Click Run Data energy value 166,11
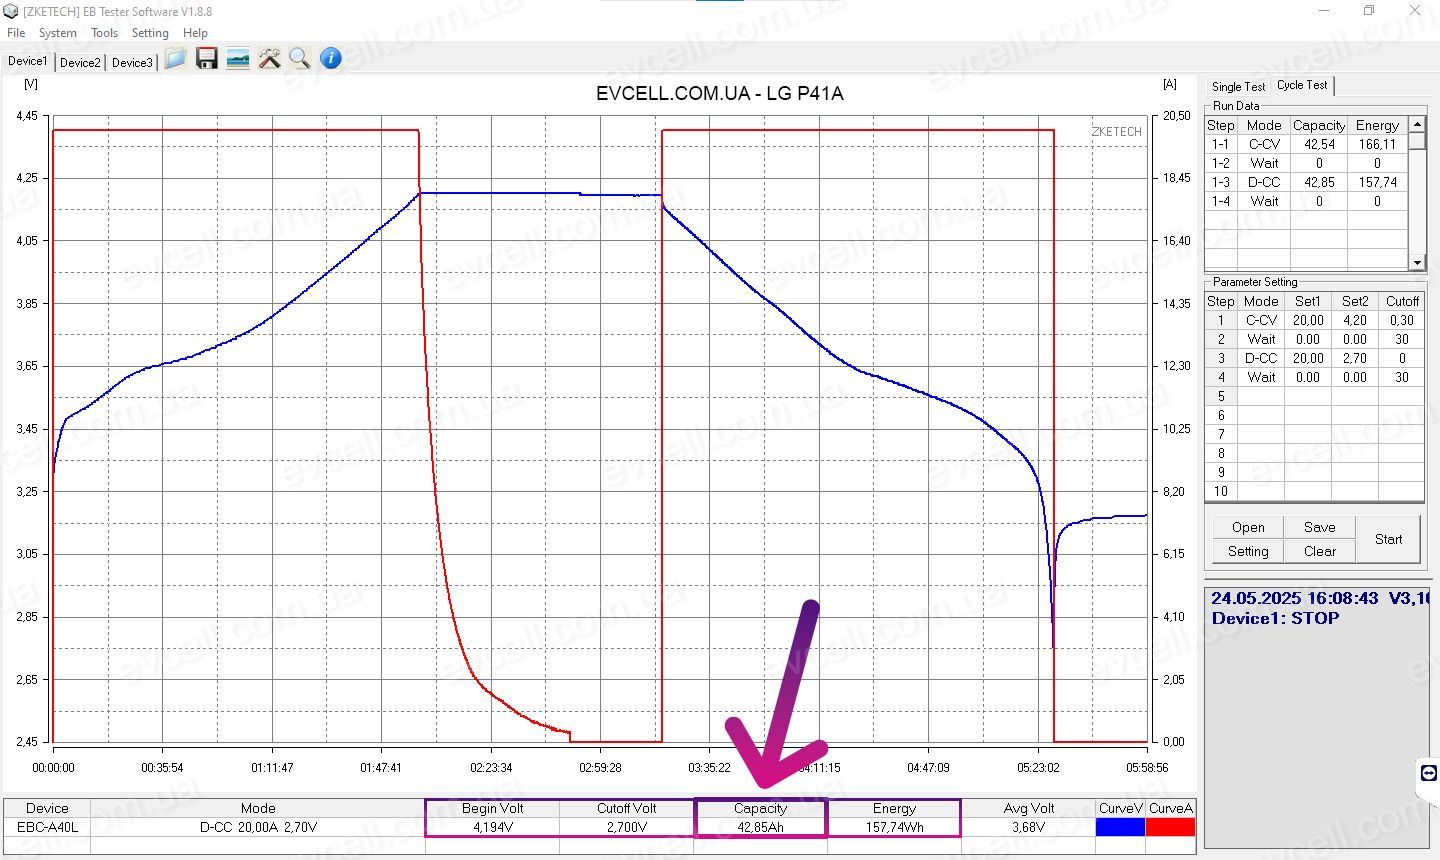1440x860 pixels. 1377,144
